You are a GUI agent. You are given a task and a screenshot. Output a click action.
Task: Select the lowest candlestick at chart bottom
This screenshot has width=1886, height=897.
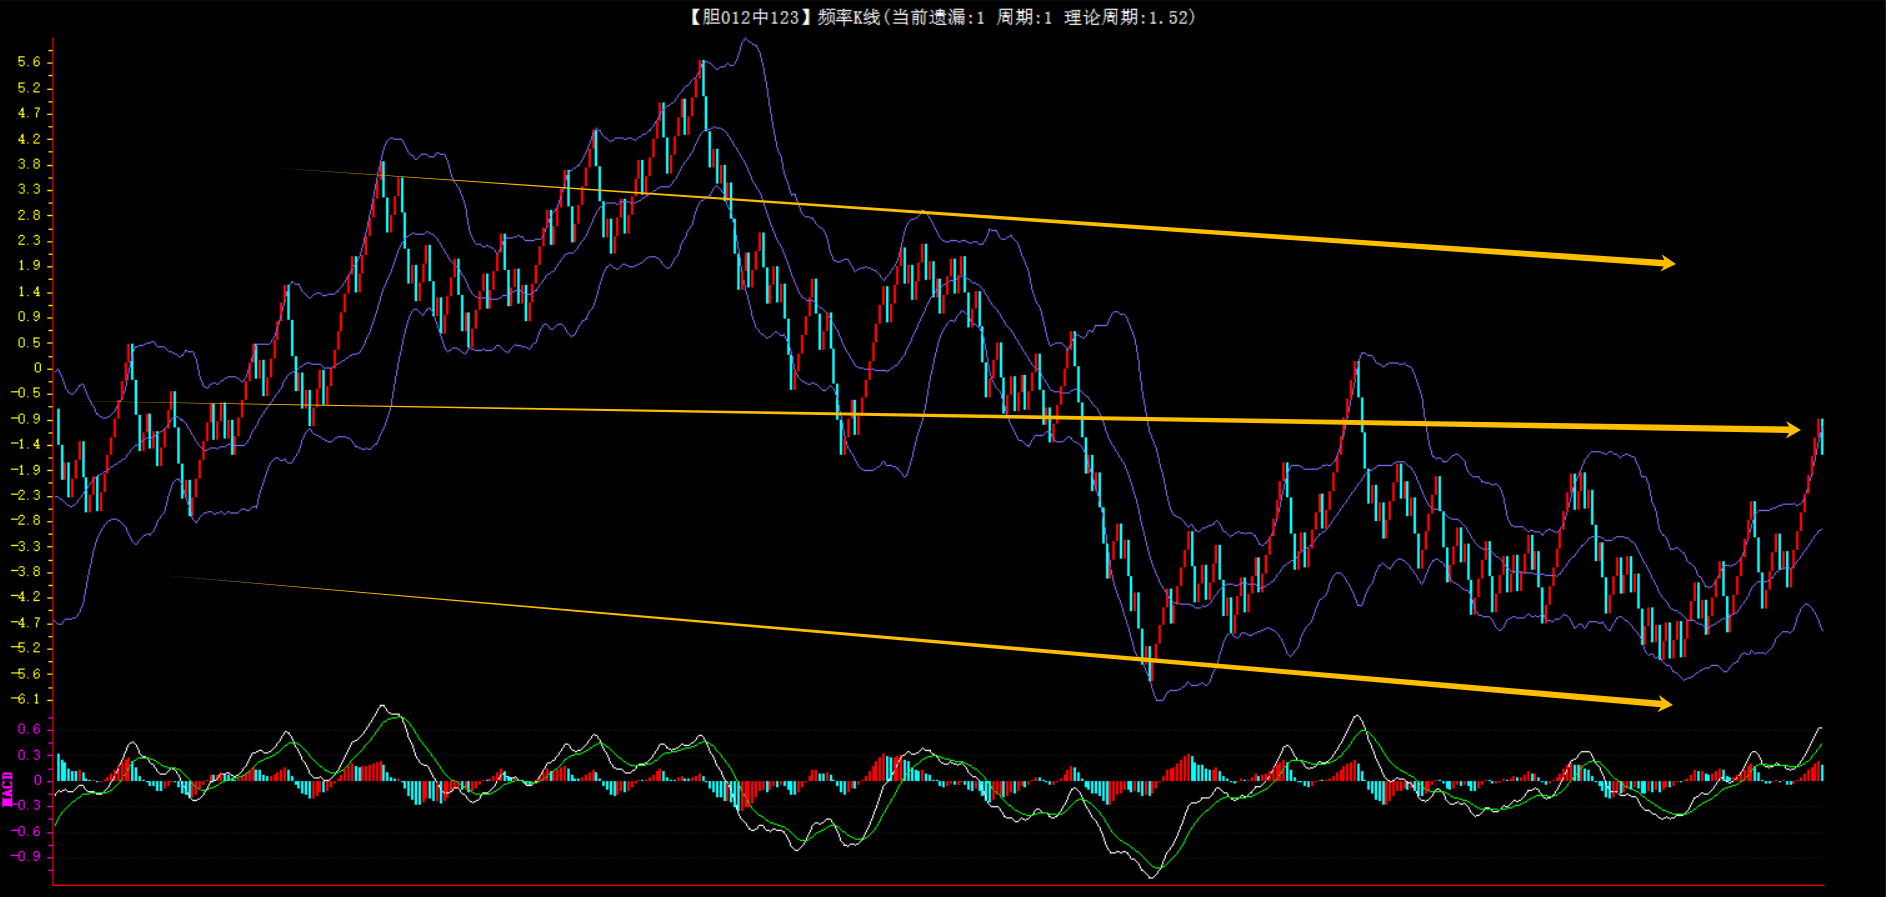(x=1151, y=665)
